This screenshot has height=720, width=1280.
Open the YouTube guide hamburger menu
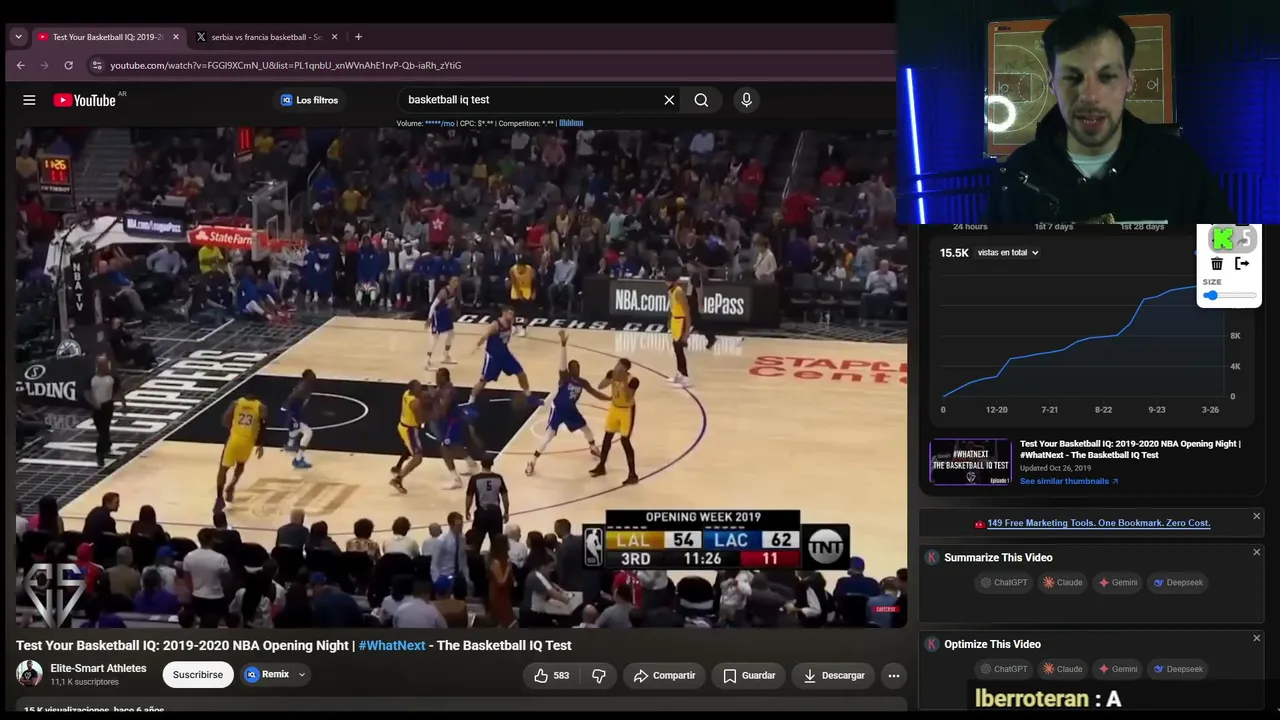29,100
